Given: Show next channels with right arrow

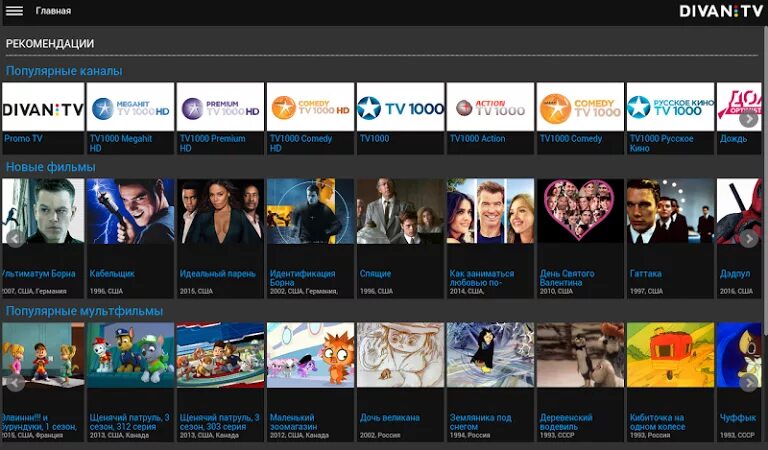Looking at the screenshot, I should (748, 118).
